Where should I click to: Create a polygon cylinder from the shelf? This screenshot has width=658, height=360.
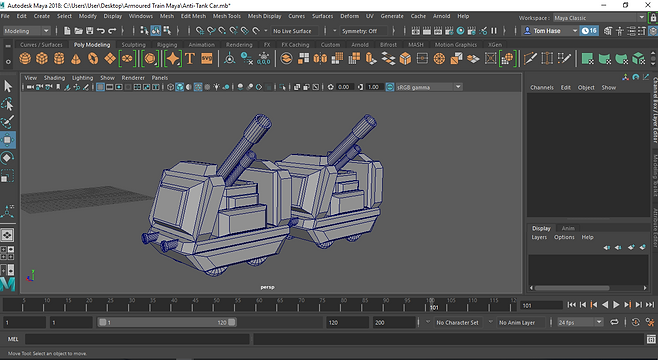[59, 59]
